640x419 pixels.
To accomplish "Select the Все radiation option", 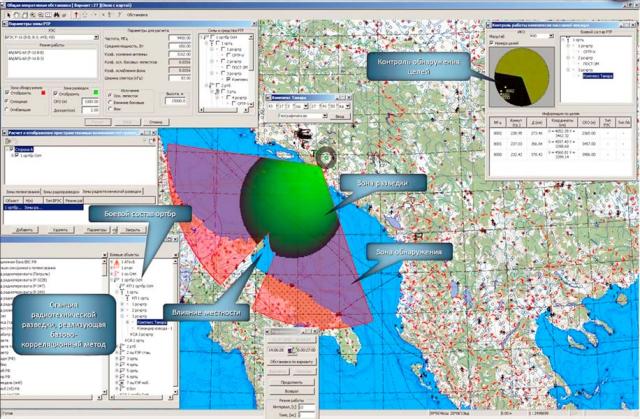I will click(110, 109).
